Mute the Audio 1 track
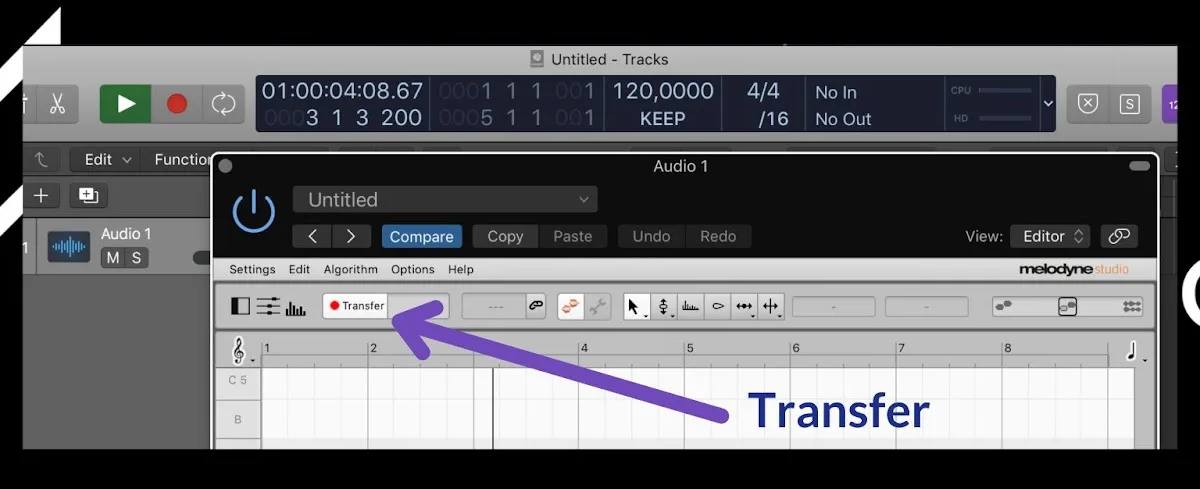 113,258
